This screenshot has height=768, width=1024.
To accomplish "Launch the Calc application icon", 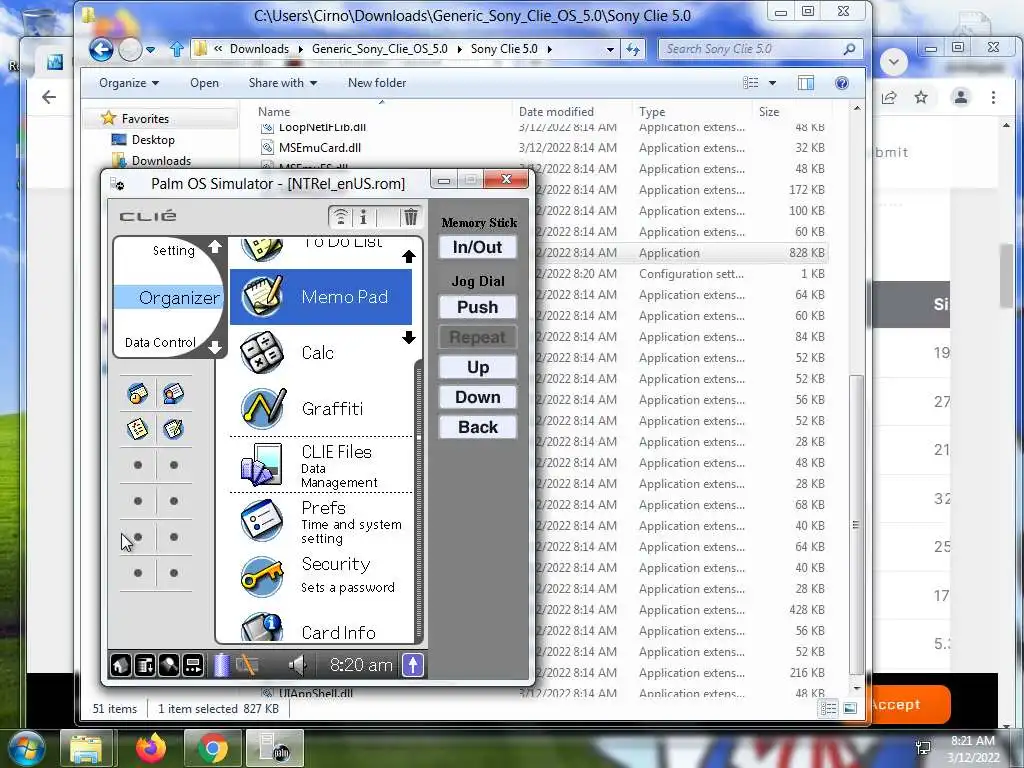I will (262, 353).
